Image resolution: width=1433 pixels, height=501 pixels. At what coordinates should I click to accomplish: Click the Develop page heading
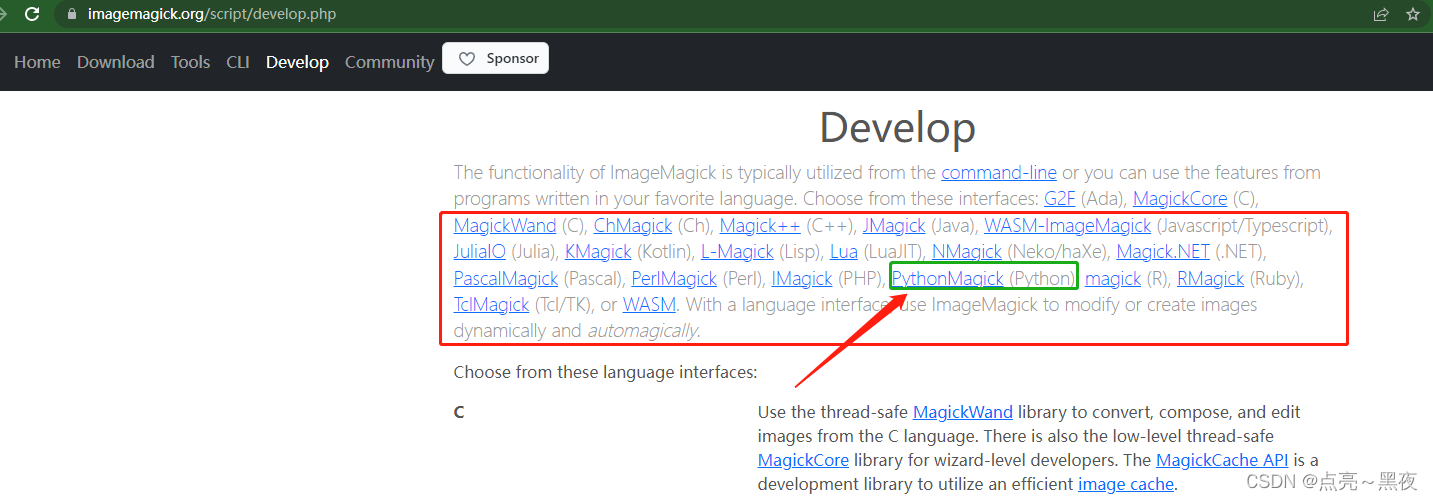898,128
